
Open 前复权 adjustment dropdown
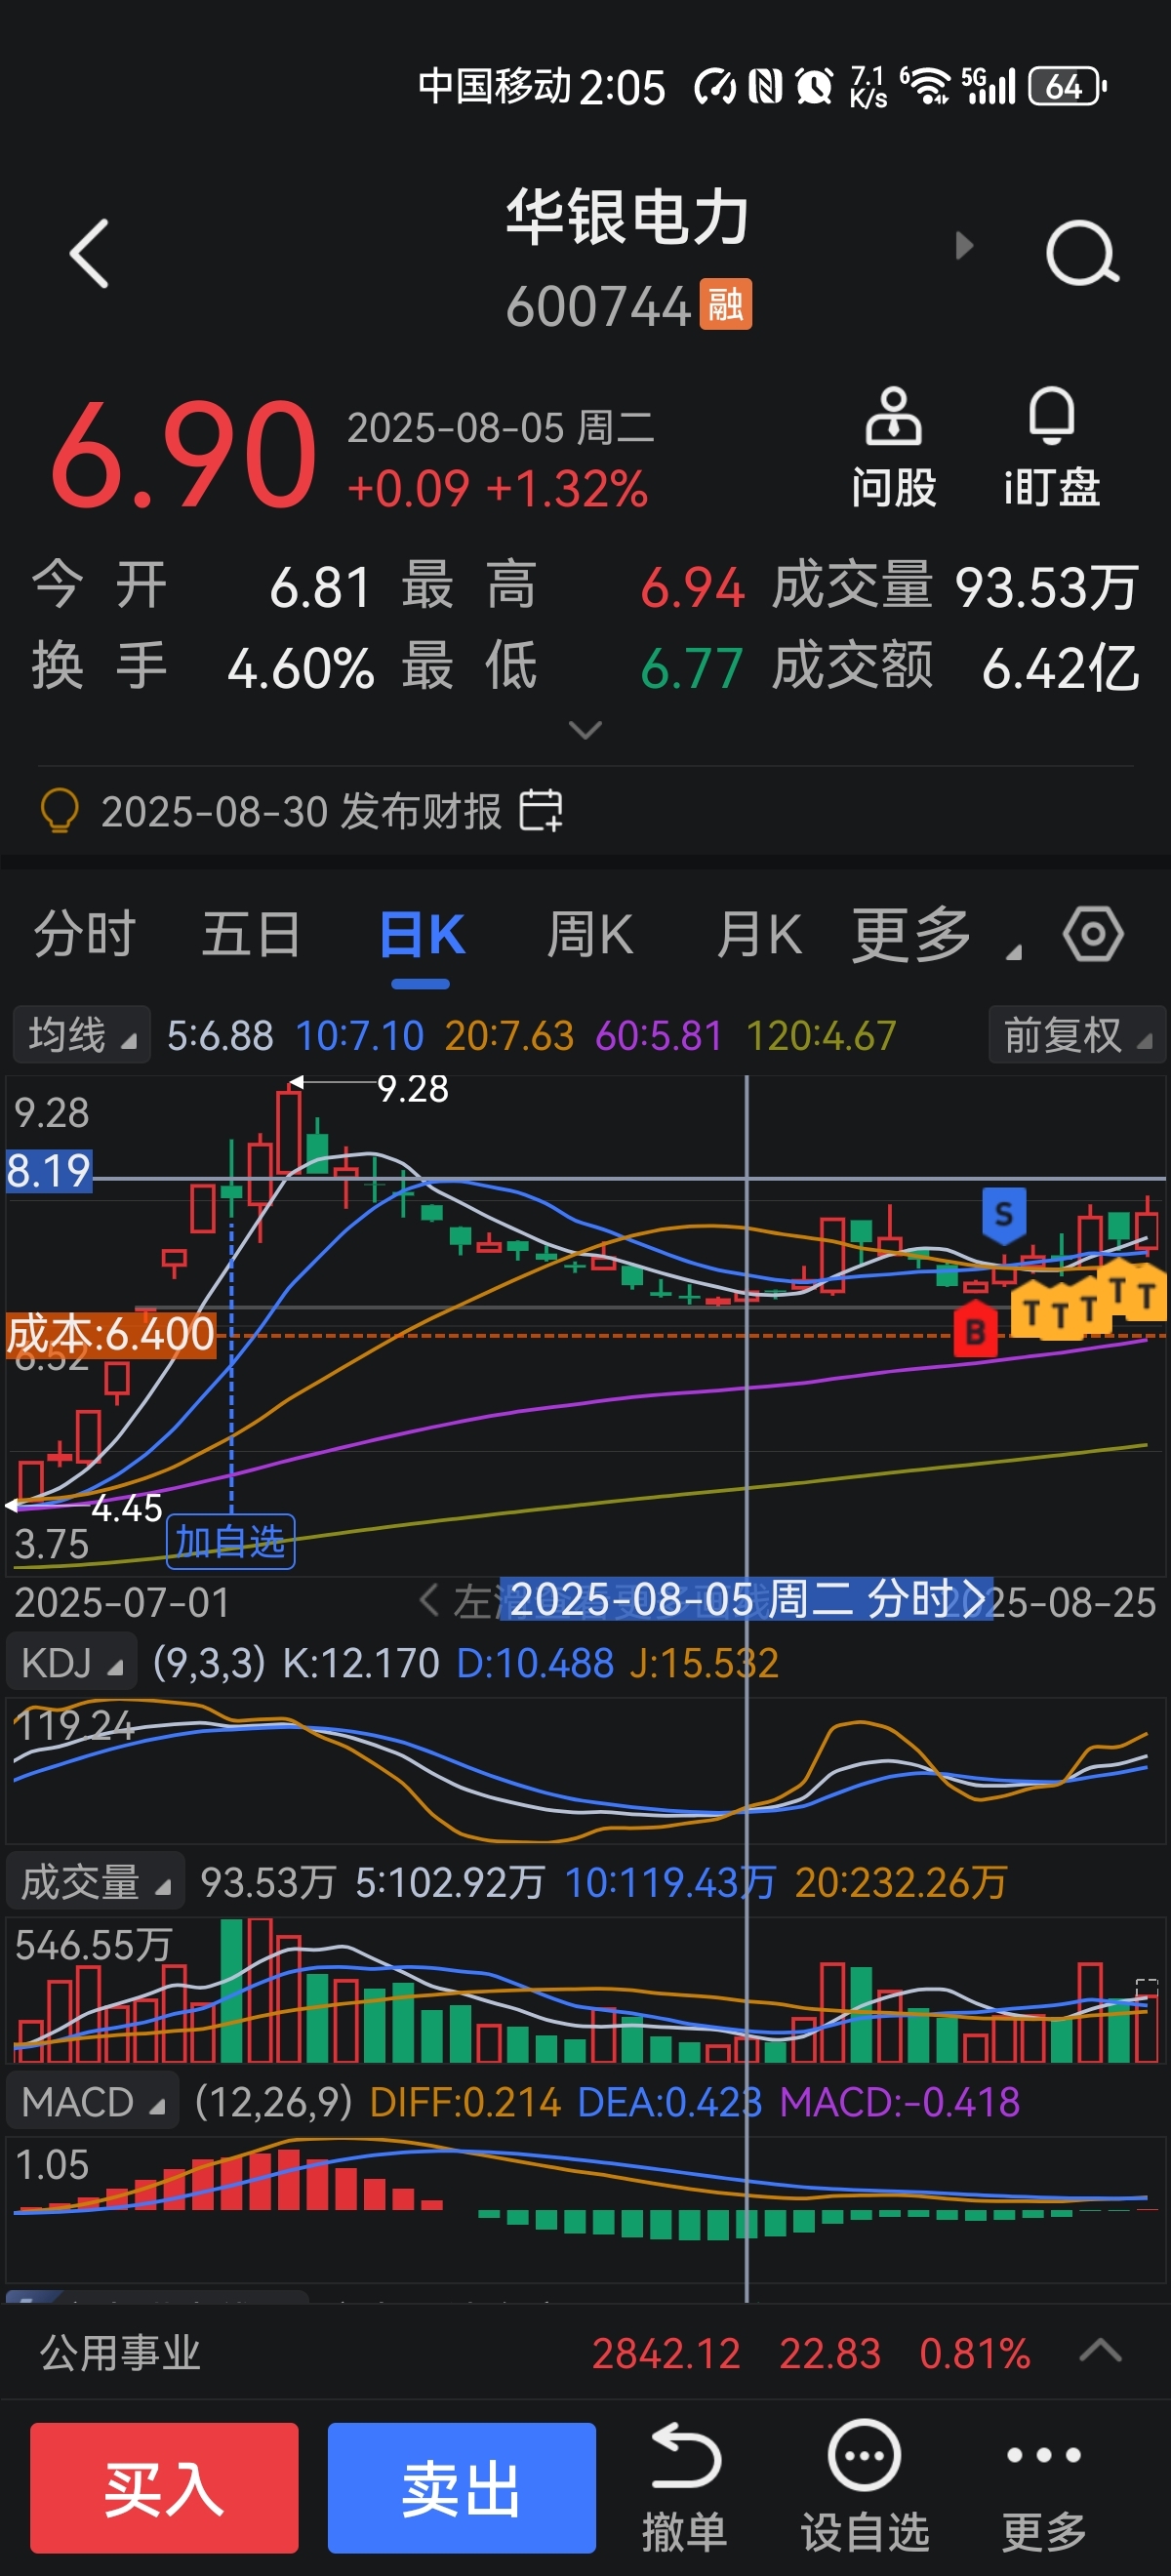pyautogui.click(x=1077, y=1035)
